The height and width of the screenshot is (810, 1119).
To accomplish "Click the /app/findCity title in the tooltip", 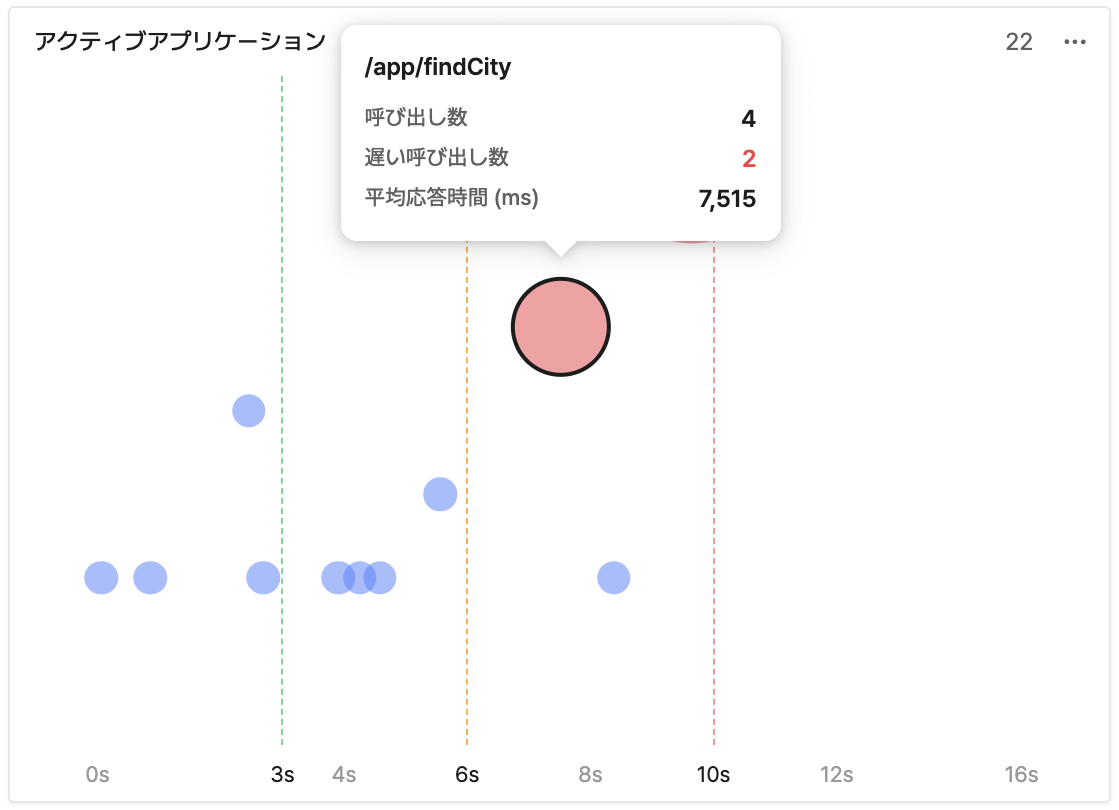I will [x=438, y=68].
